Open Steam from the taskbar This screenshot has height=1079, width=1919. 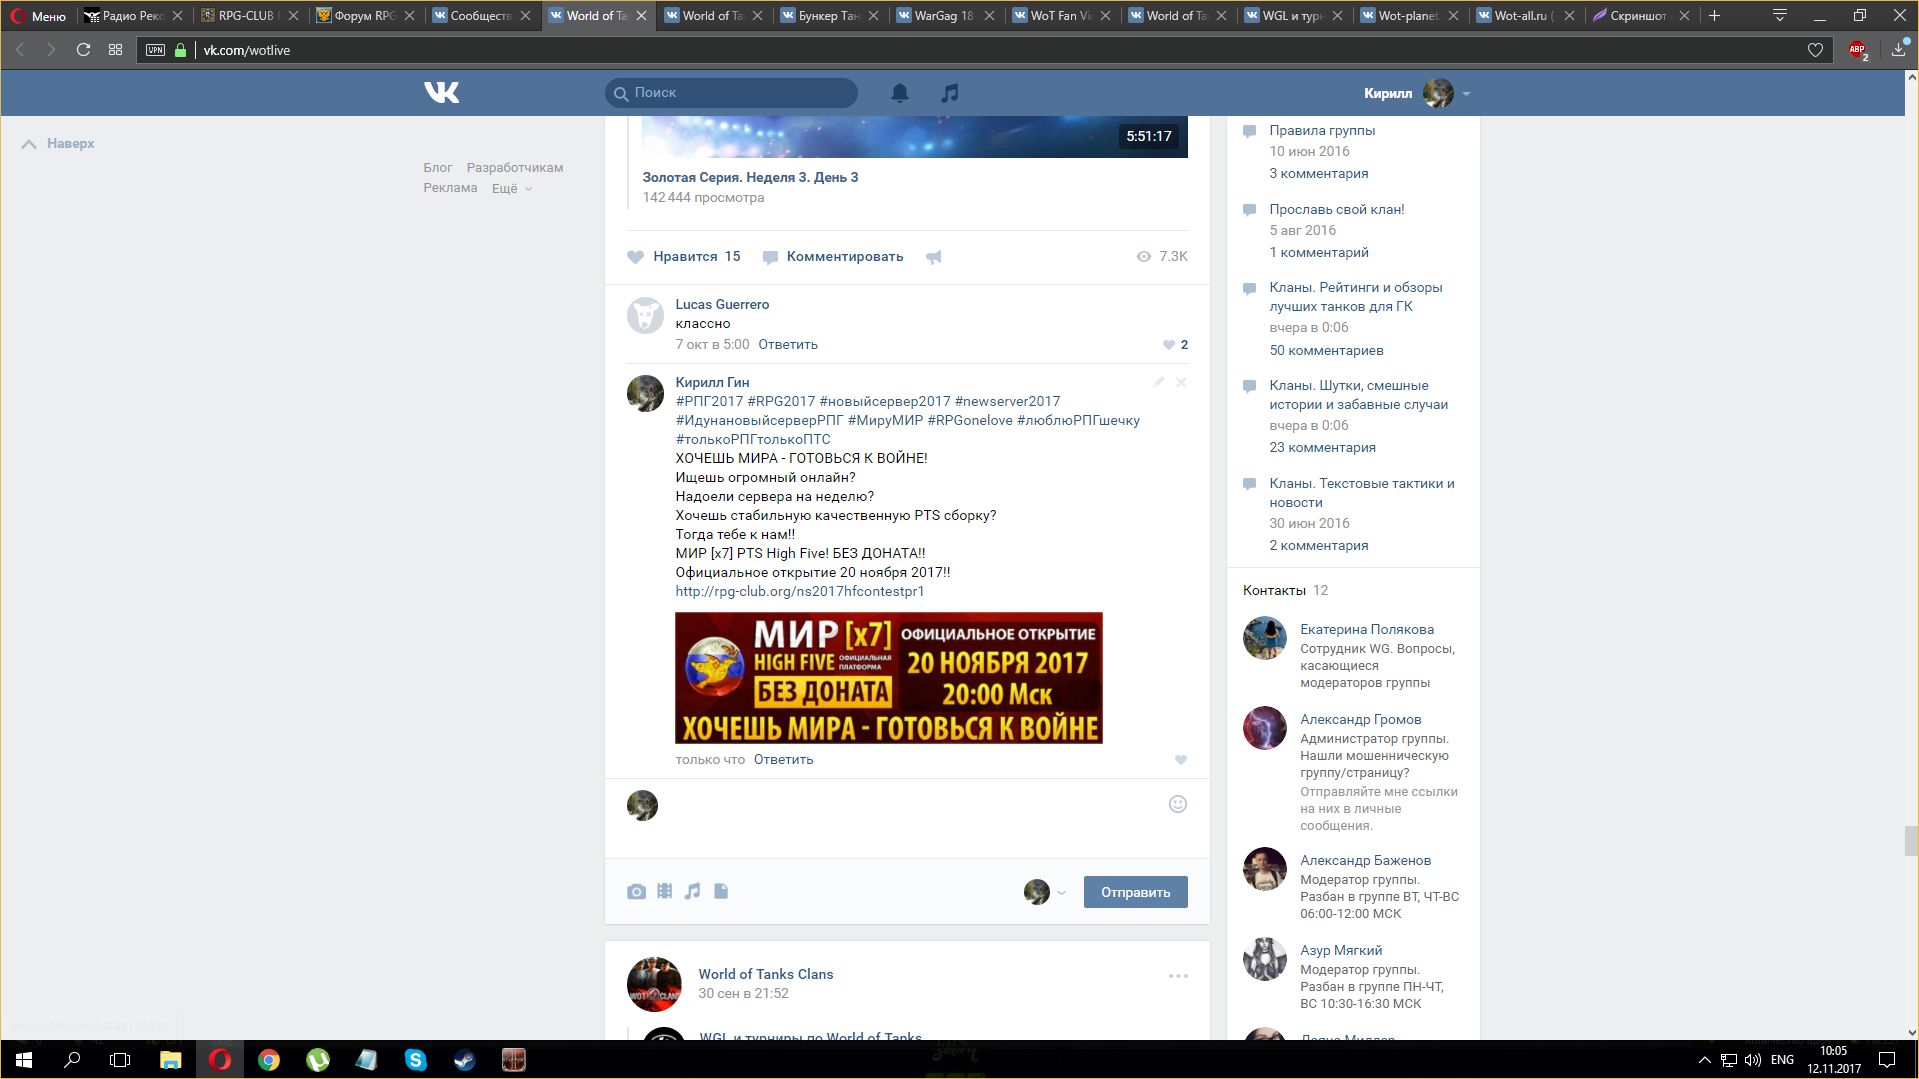pyautogui.click(x=464, y=1060)
